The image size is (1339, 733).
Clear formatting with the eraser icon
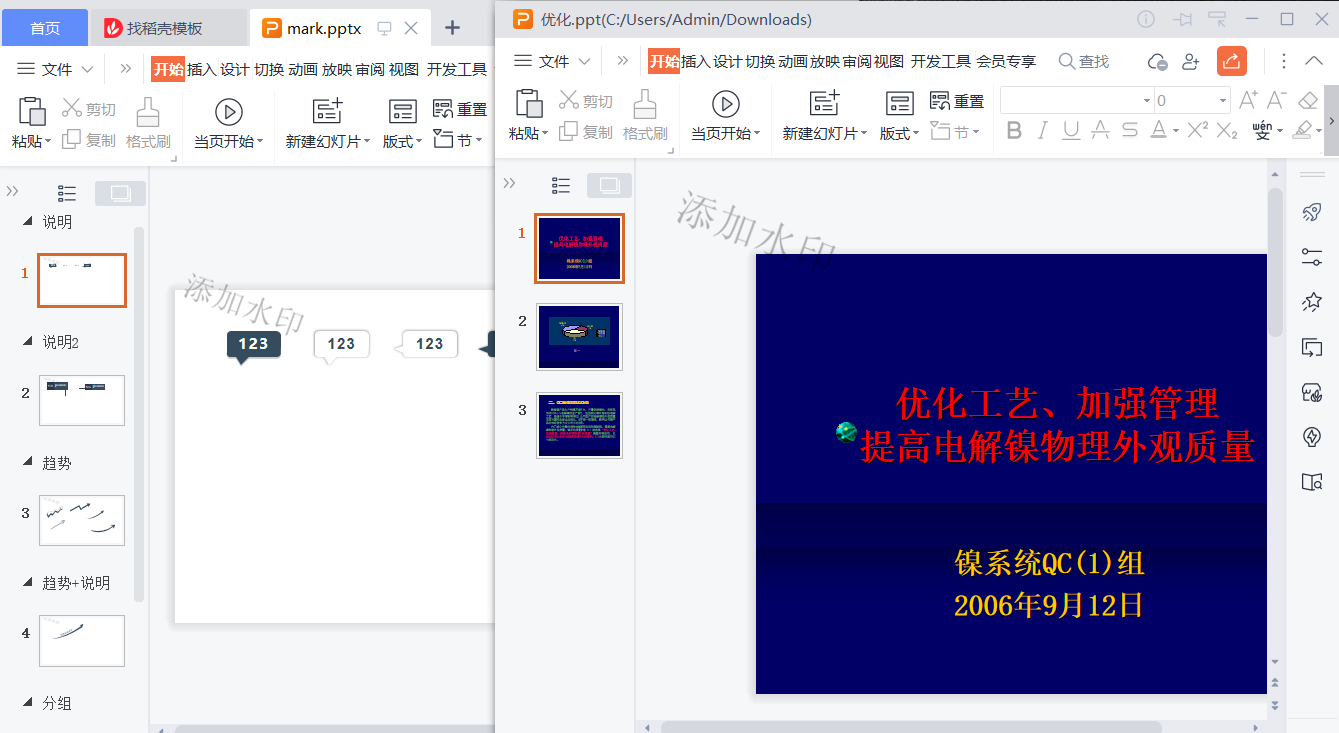coord(1308,100)
